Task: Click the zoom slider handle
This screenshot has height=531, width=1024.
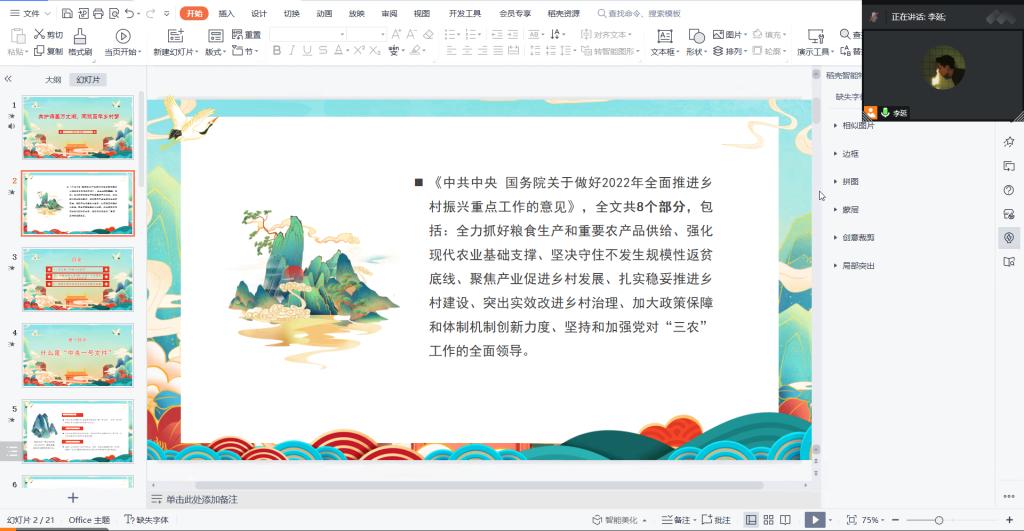Action: (x=939, y=520)
